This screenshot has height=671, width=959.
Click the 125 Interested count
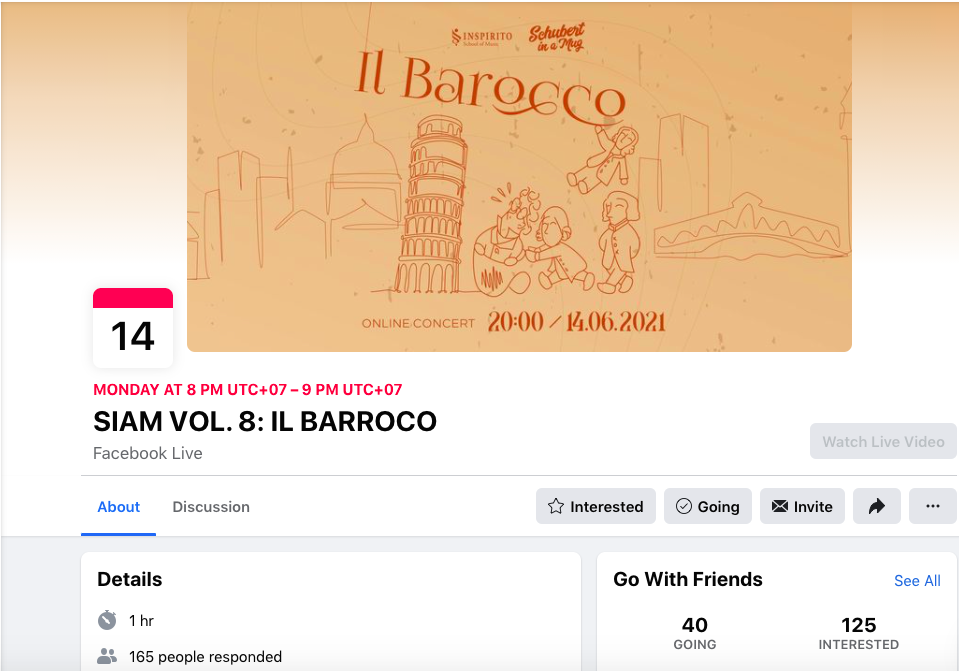tap(859, 633)
